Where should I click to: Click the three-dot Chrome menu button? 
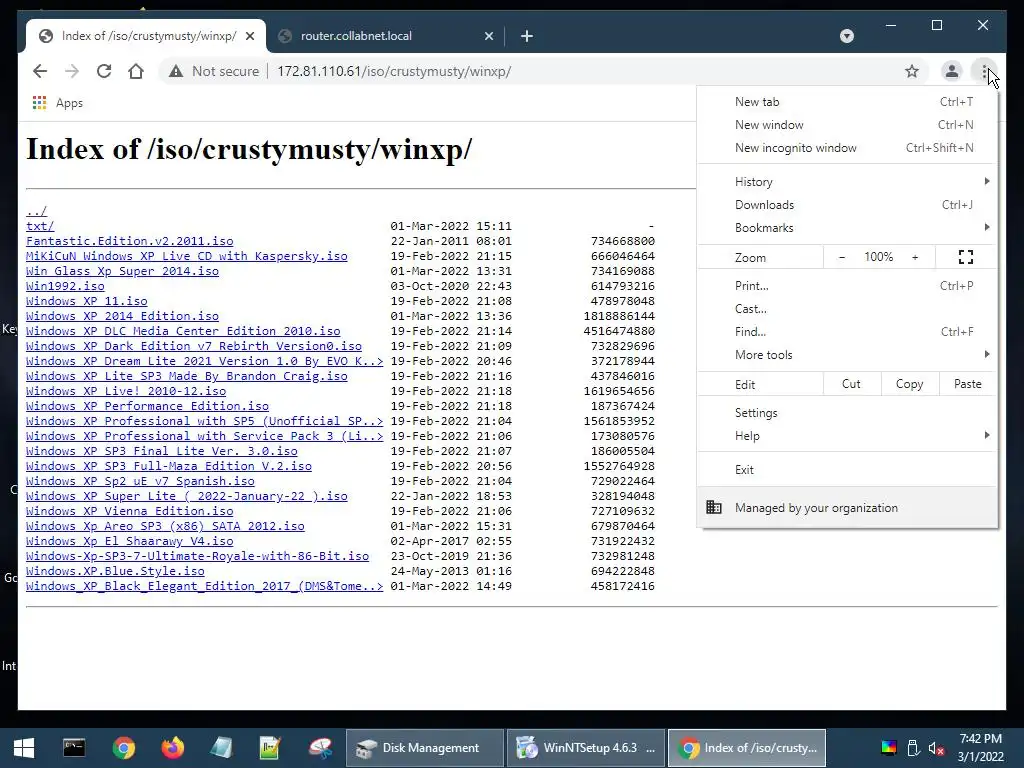coord(984,71)
